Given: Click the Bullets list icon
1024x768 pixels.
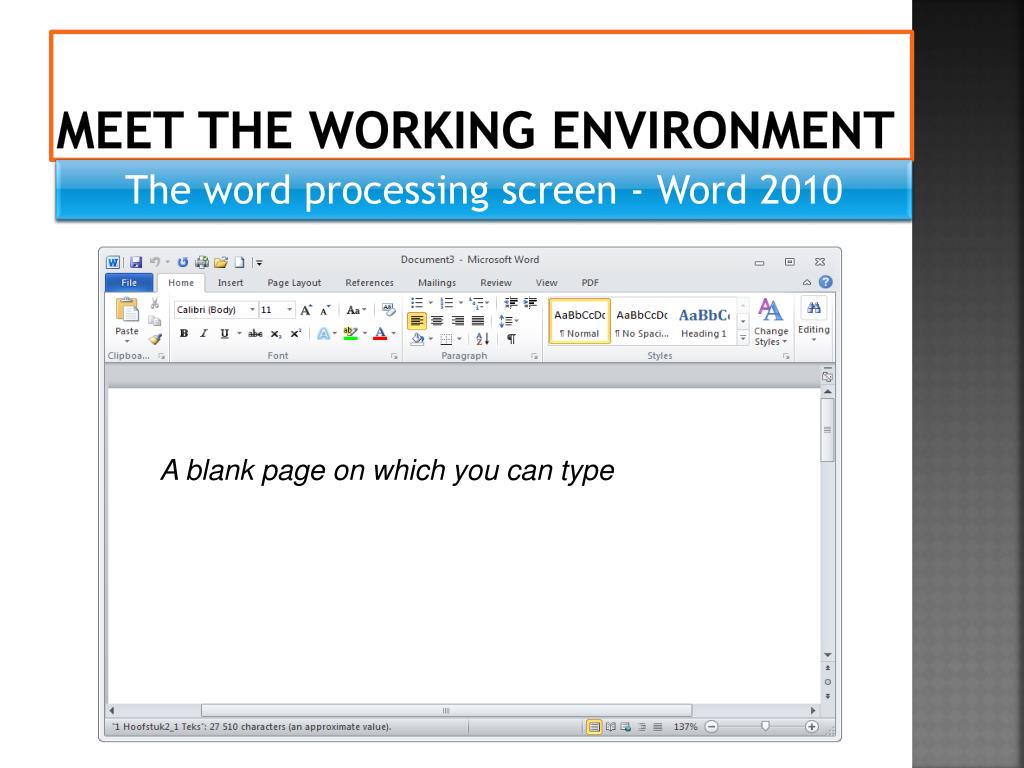Looking at the screenshot, I should [x=417, y=302].
